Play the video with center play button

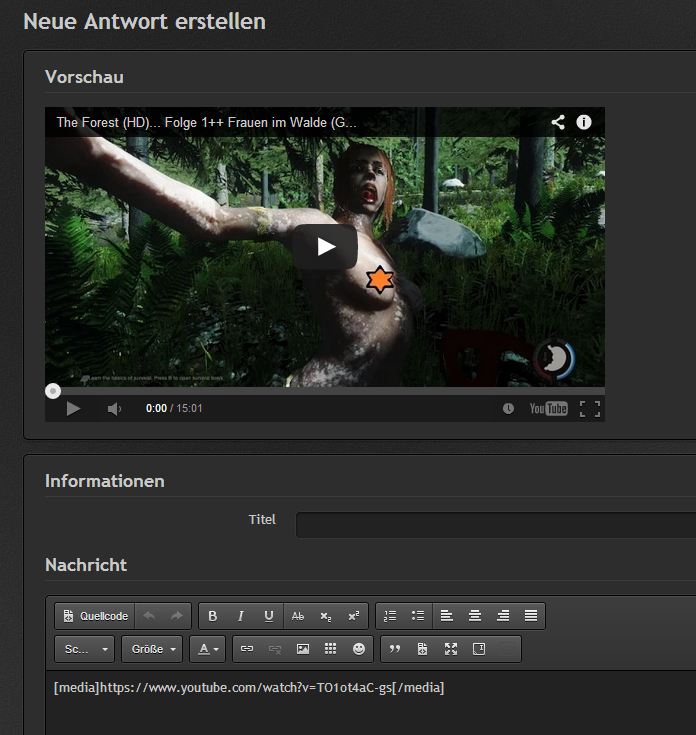325,247
